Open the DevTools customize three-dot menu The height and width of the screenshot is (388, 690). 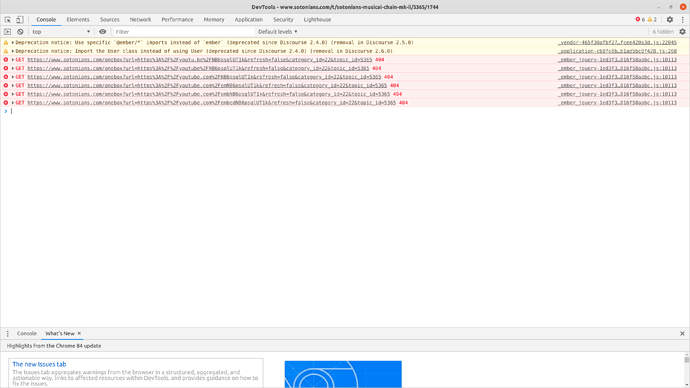[683, 19]
